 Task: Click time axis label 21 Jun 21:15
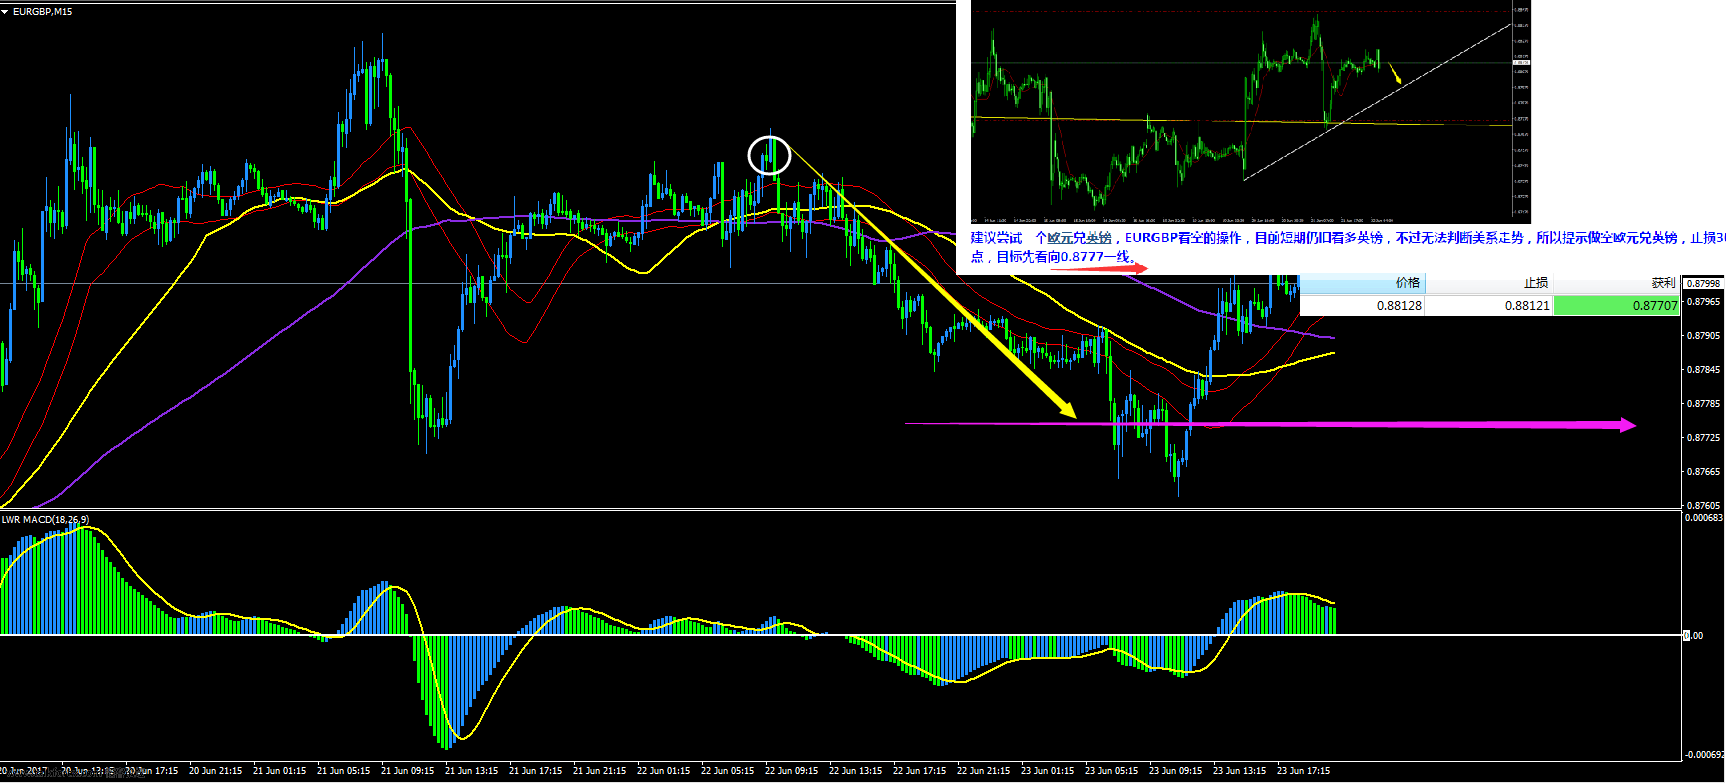[x=599, y=771]
